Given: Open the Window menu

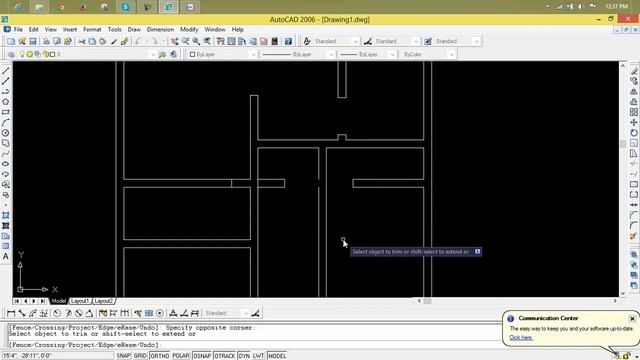Looking at the screenshot, I should [215, 29].
